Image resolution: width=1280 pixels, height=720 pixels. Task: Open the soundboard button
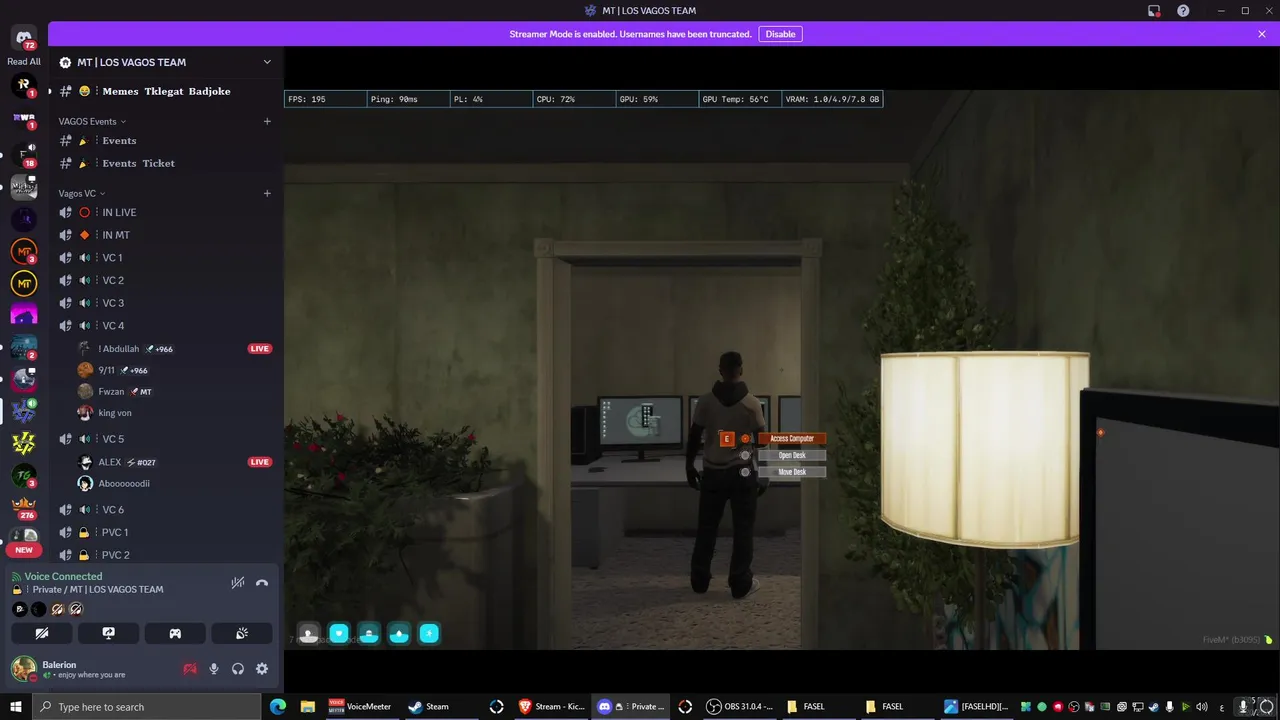(x=241, y=633)
